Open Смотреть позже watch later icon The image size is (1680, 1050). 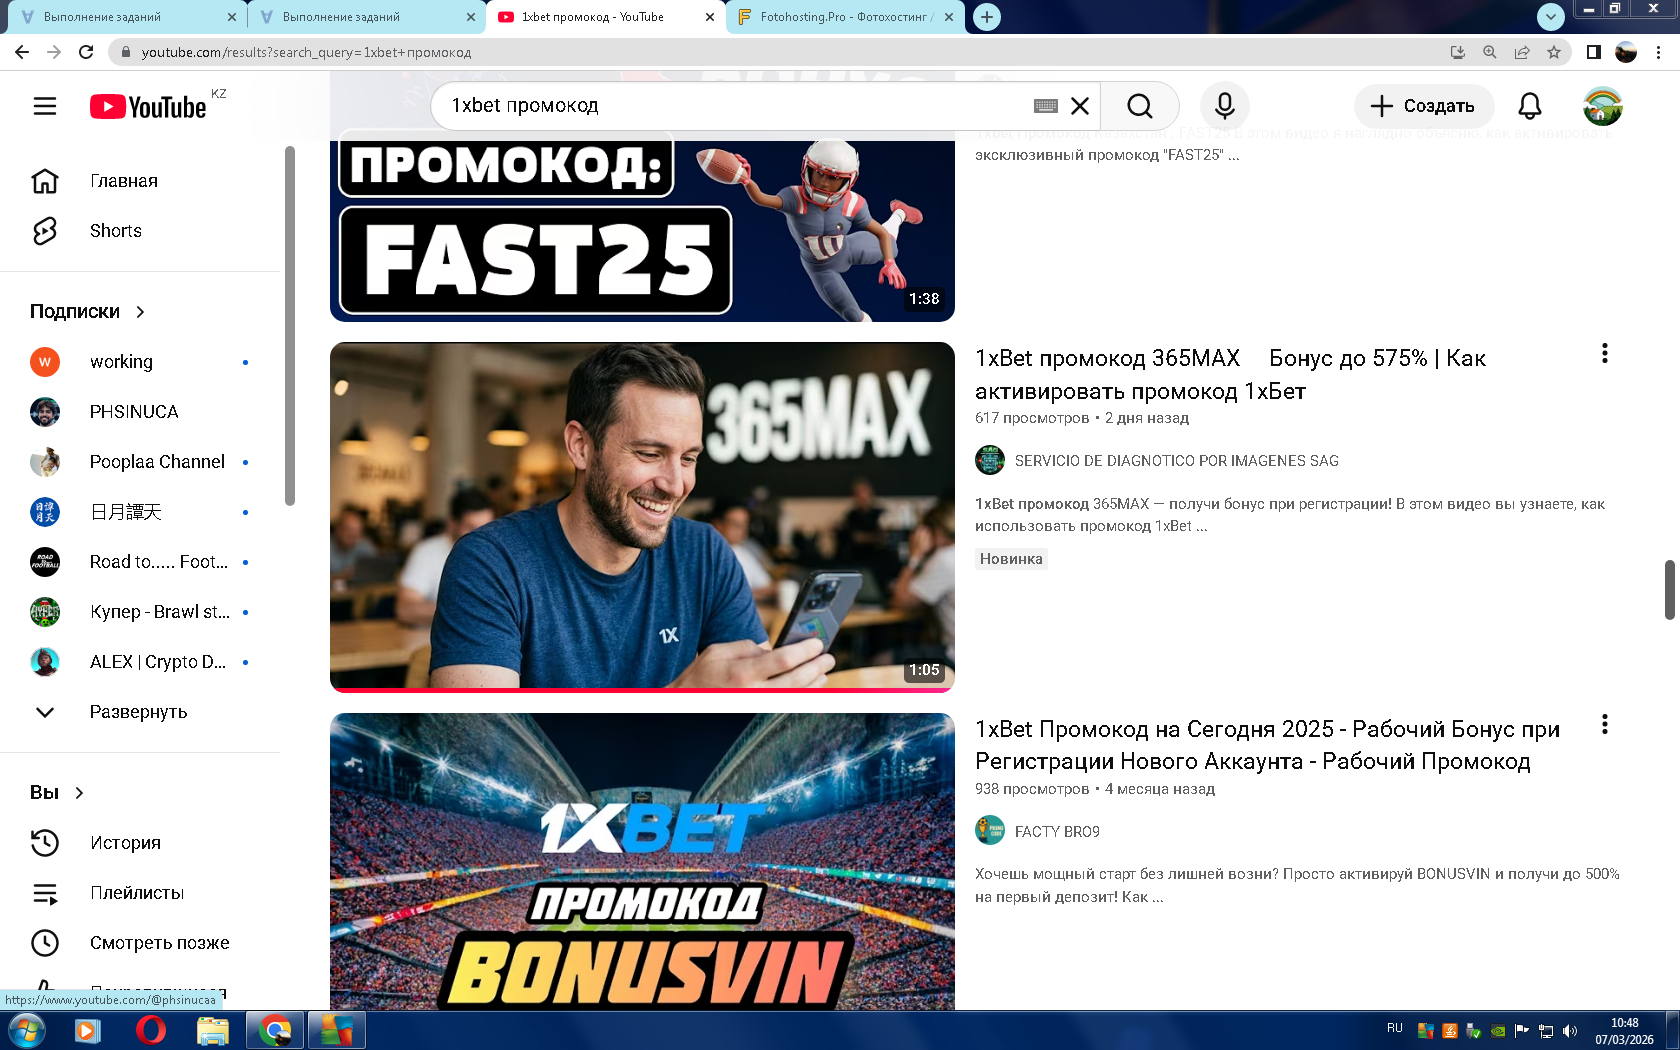click(45, 943)
